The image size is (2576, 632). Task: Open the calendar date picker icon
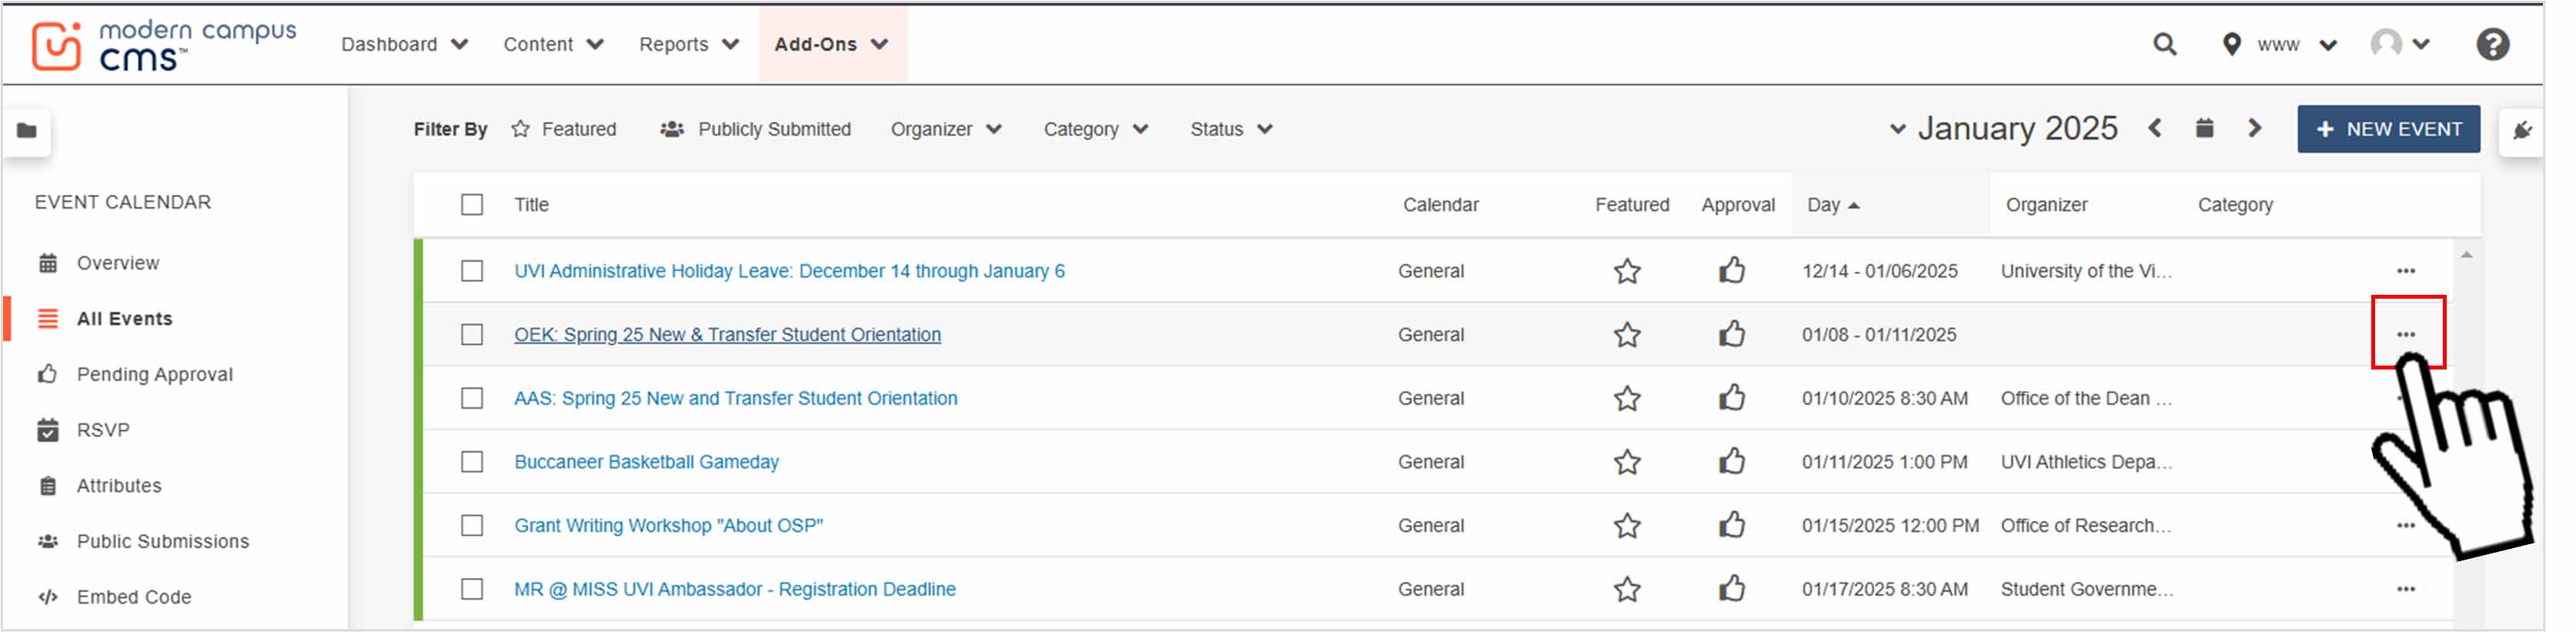tap(2204, 128)
